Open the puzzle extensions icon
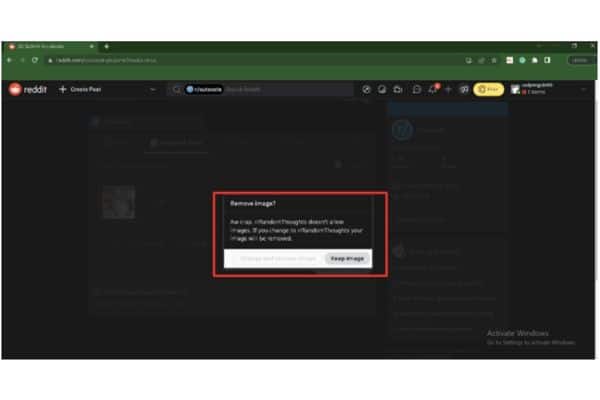600x400 pixels. (535, 60)
